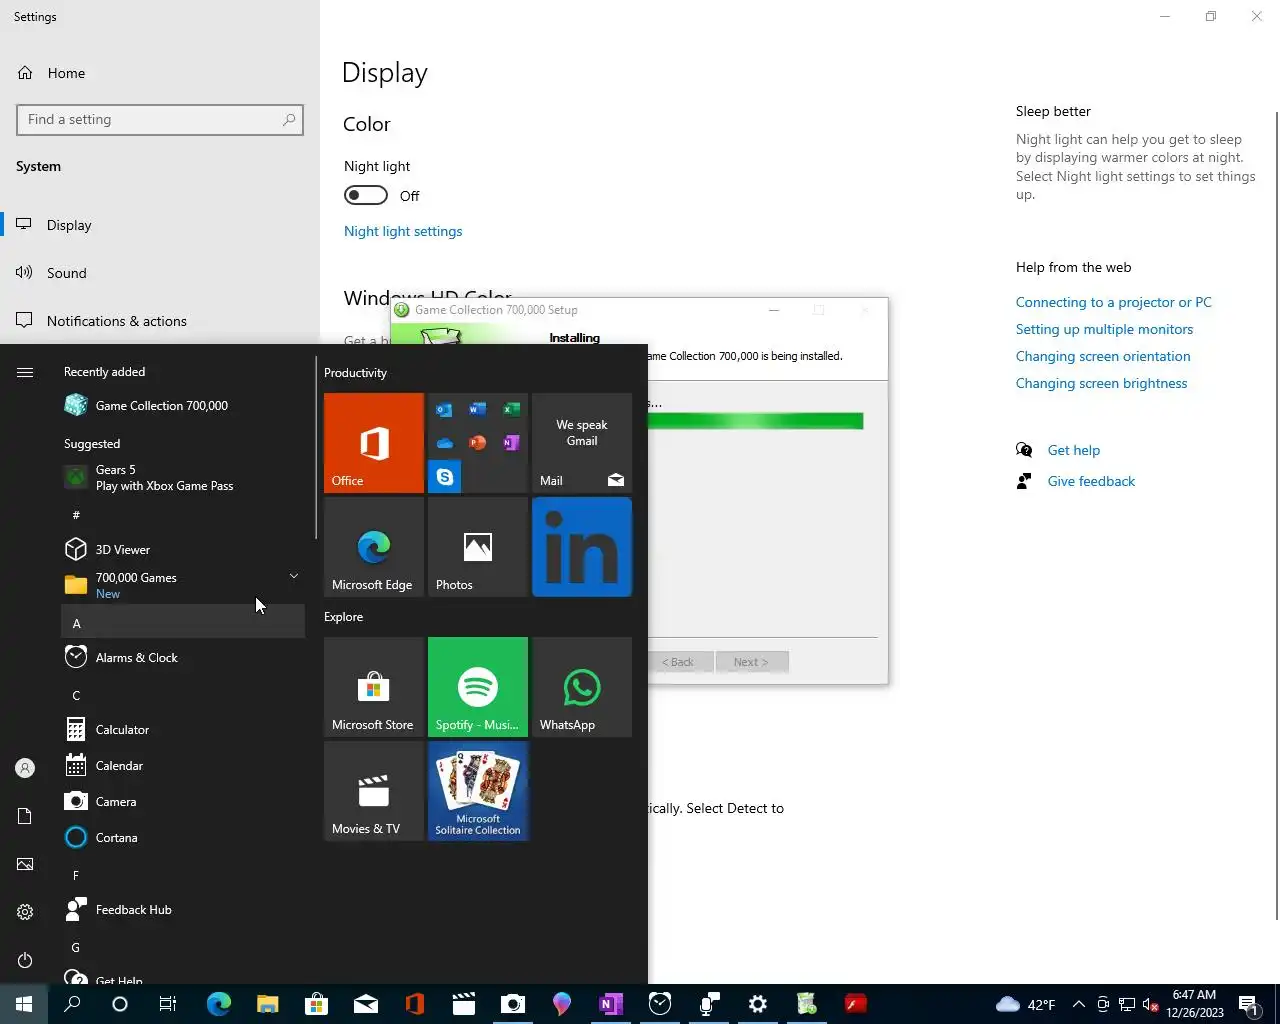Screen dimensions: 1280x1024
Task: Click the Settings page vertical scrollbar
Action: pos(1276,515)
